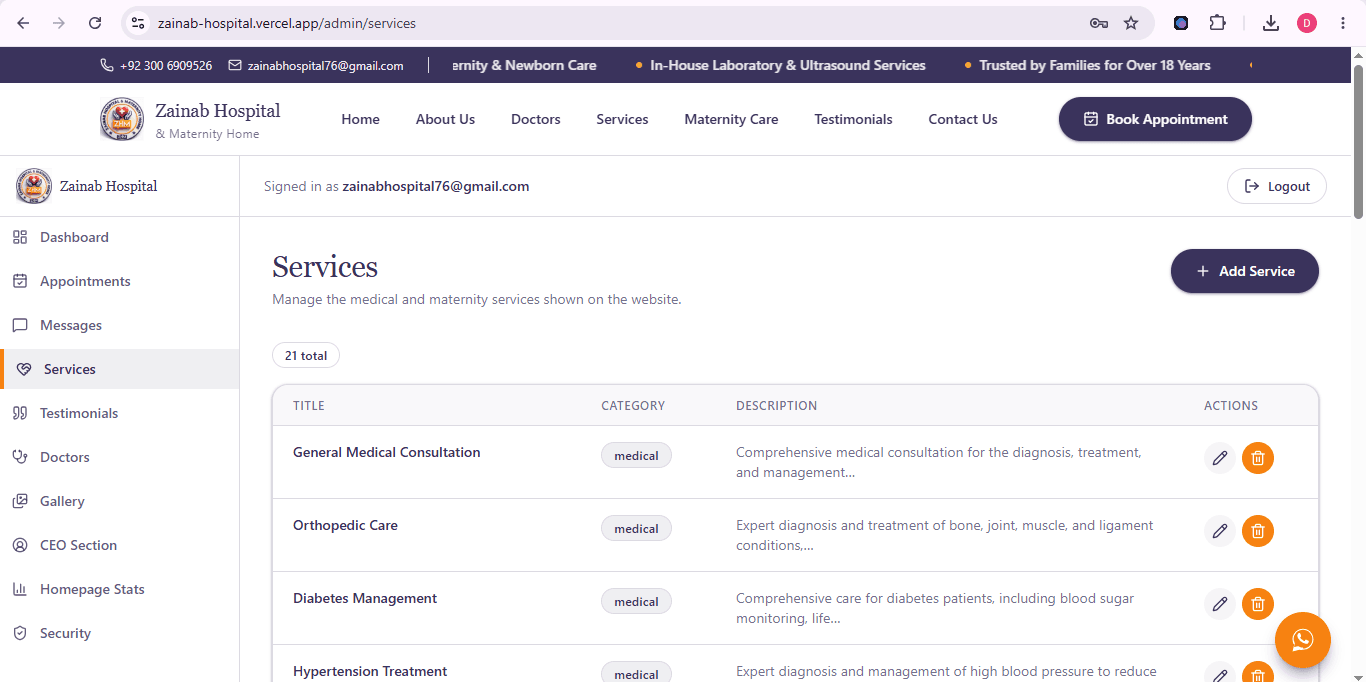Open Dashboard in the sidebar
Screen dimensions: 1366x682
(120, 237)
